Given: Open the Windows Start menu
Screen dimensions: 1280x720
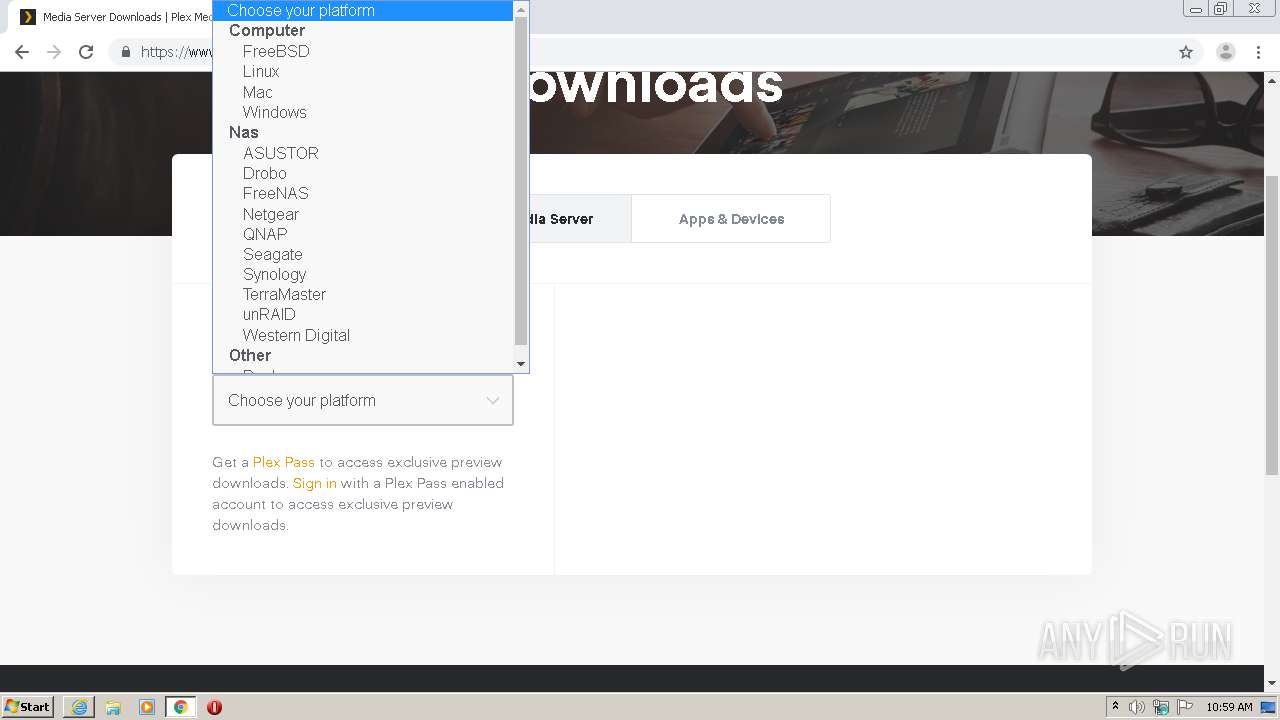Looking at the screenshot, I should pyautogui.click(x=27, y=707).
